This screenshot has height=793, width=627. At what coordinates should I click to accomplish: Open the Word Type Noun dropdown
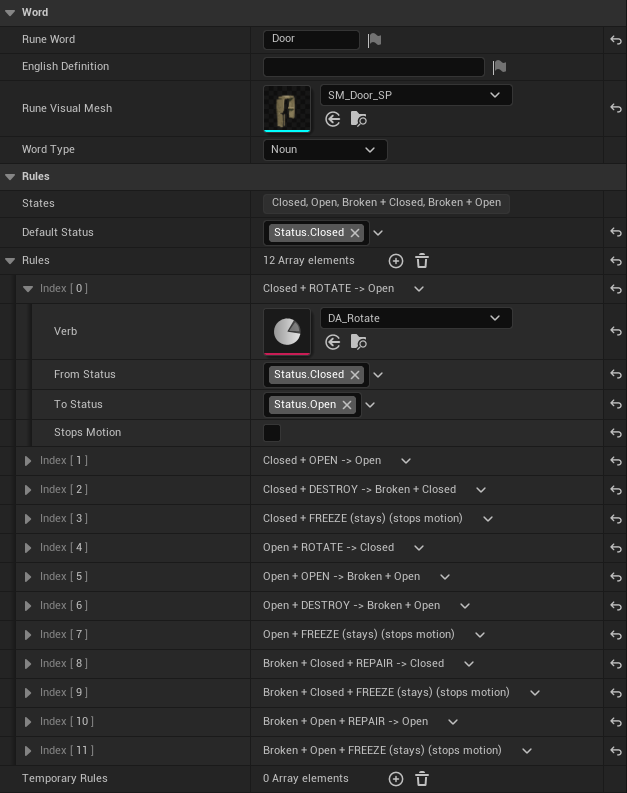325,150
